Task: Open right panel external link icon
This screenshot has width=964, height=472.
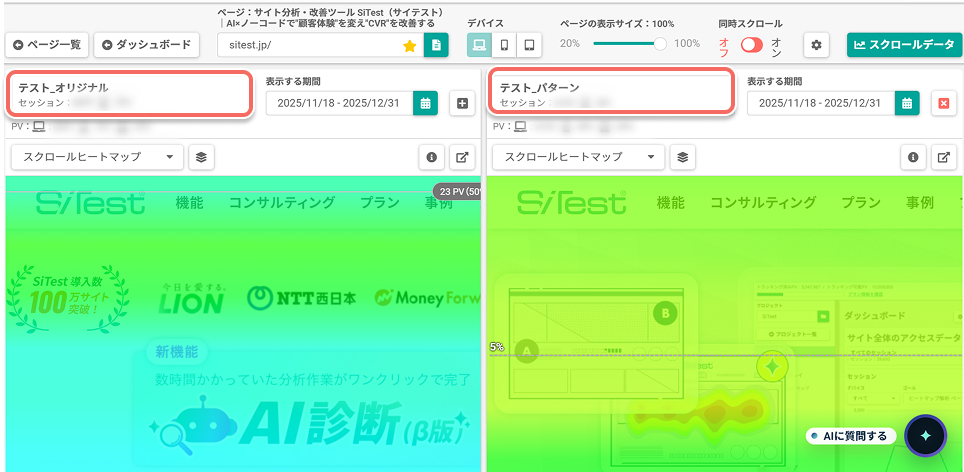Action: [944, 157]
